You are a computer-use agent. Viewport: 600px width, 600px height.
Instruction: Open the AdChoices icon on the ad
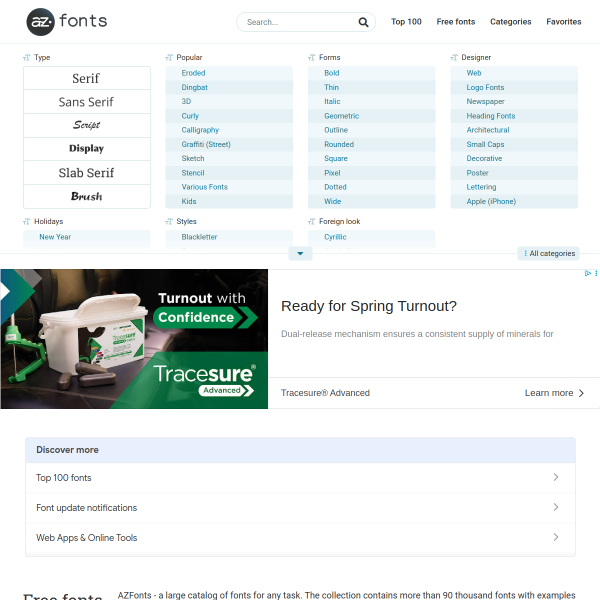[588, 273]
